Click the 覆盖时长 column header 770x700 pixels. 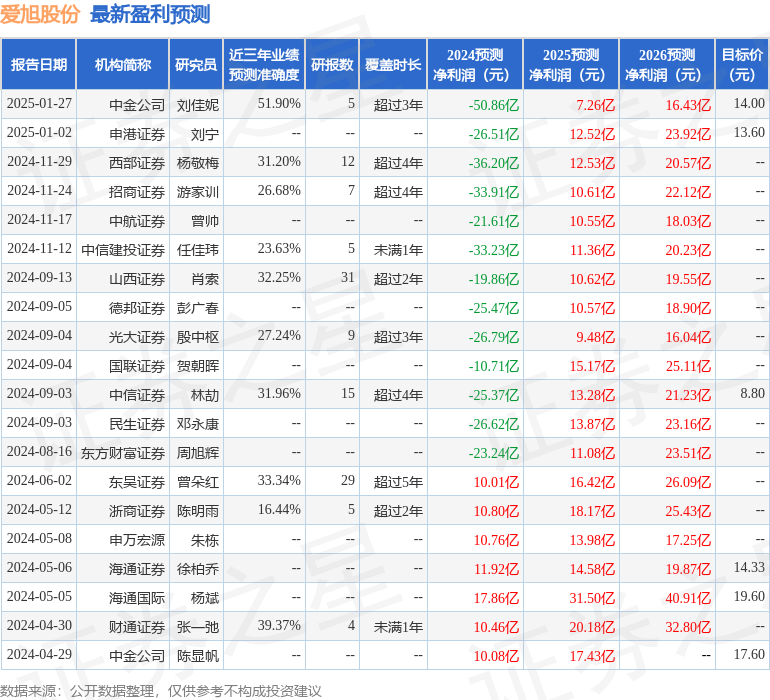(x=393, y=64)
